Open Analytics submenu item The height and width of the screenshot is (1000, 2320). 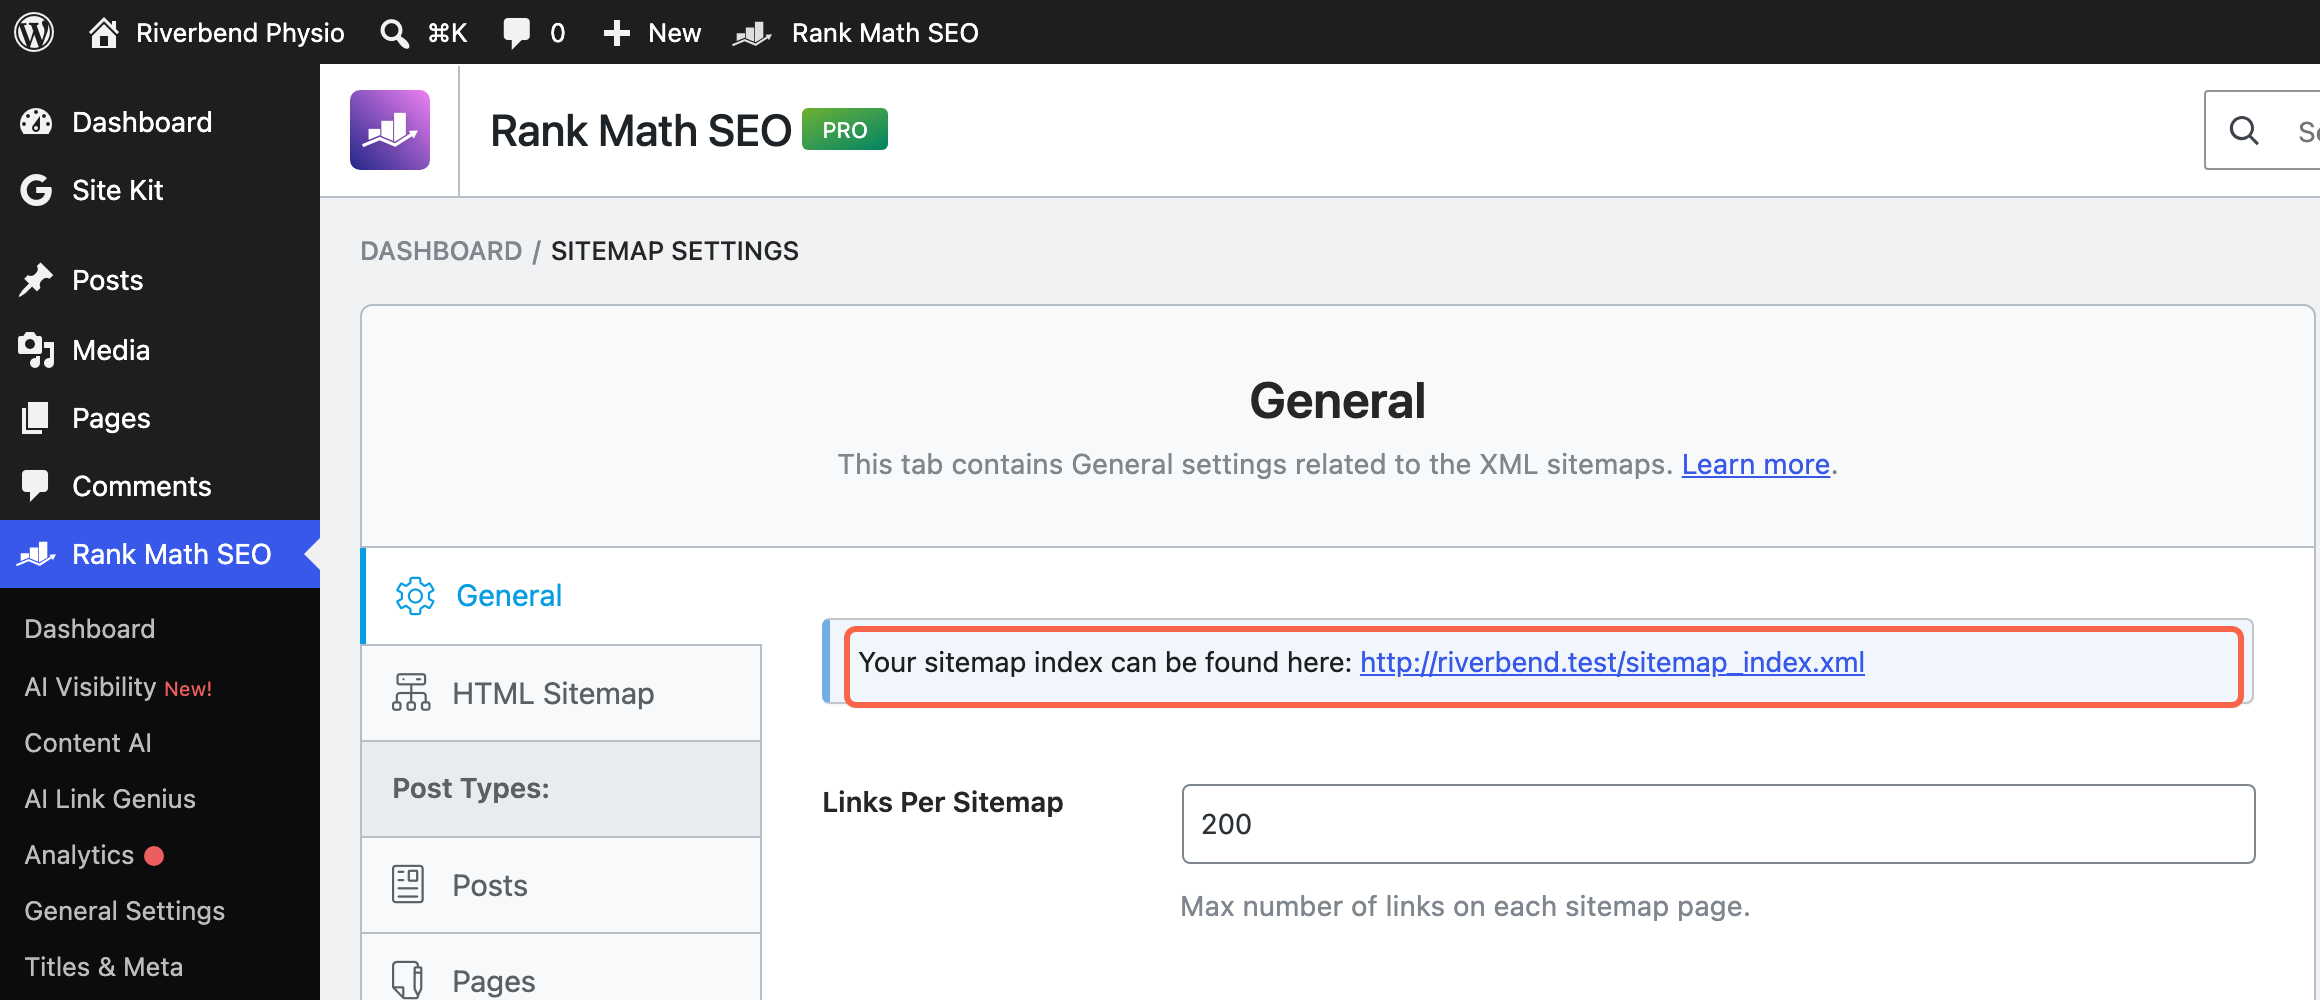coord(79,855)
